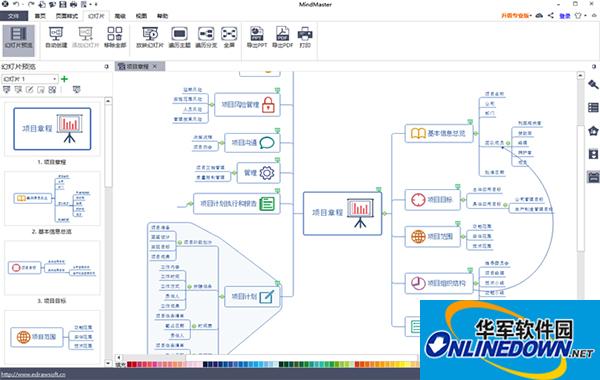Screen dimensions: 600x380
Task: Open the 幻灯片 1 dropdown
Action: [30, 79]
